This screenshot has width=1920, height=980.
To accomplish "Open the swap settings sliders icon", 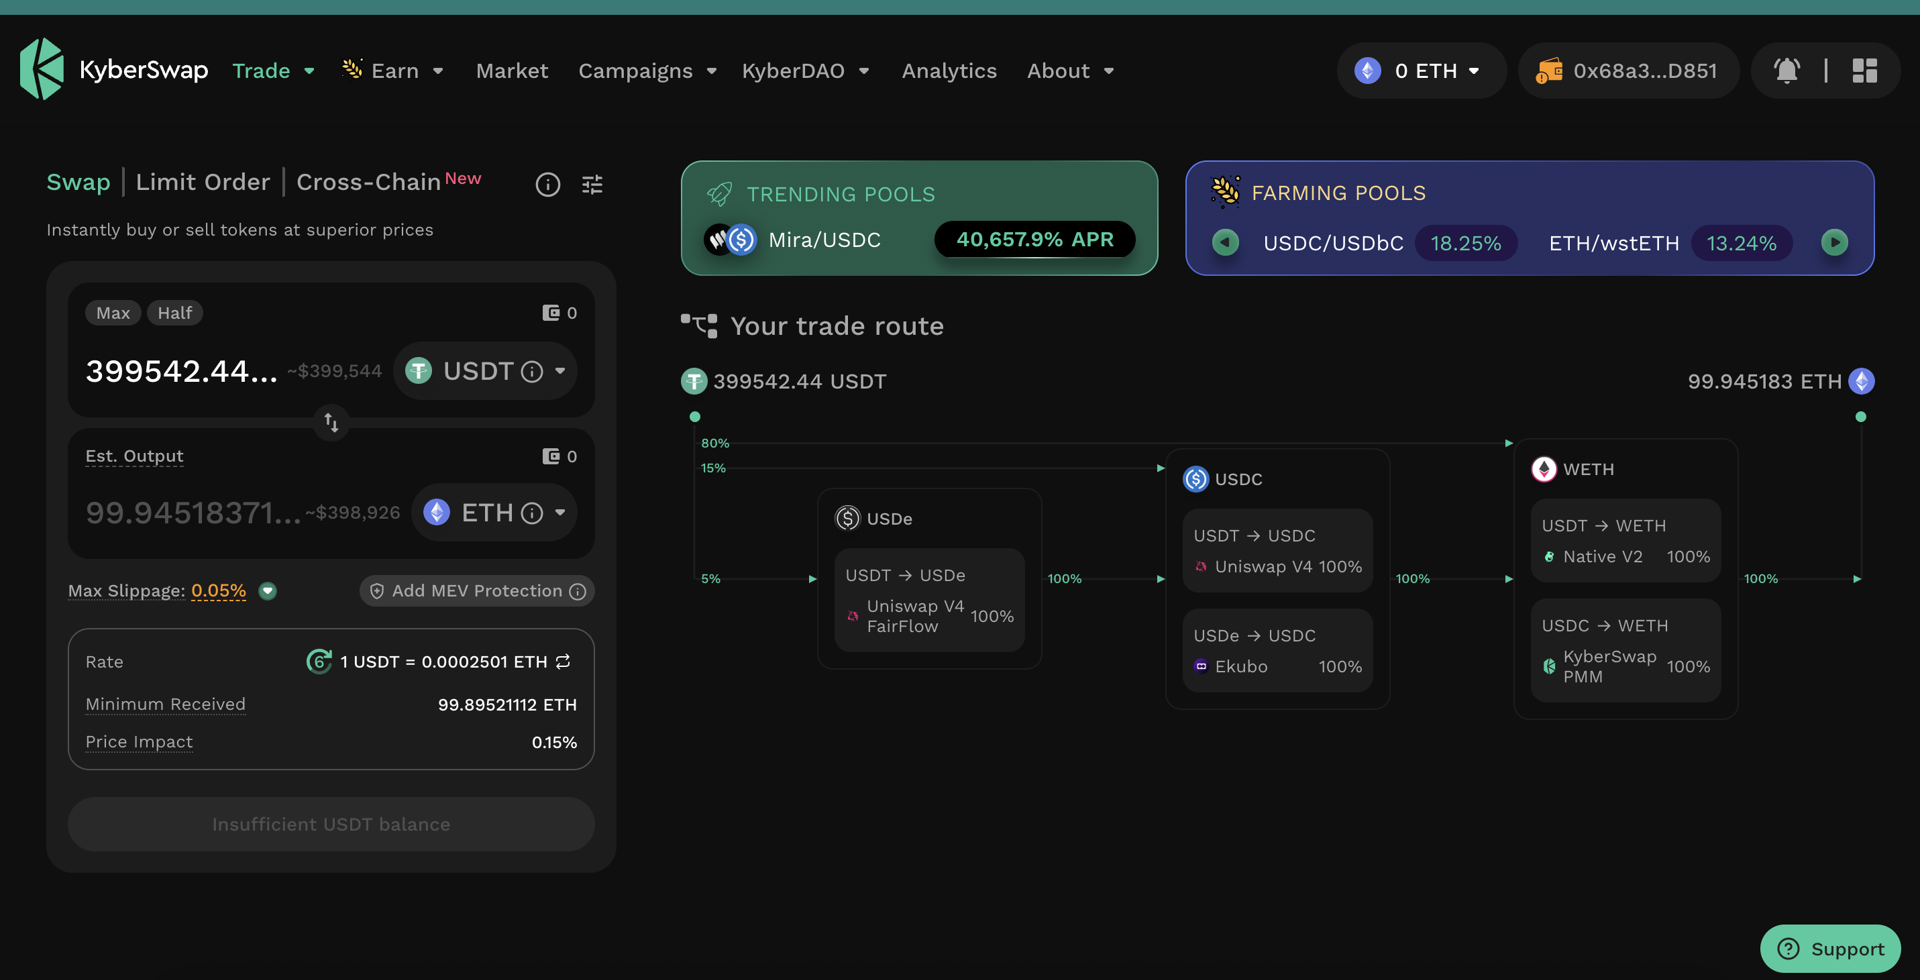I will pyautogui.click(x=592, y=184).
